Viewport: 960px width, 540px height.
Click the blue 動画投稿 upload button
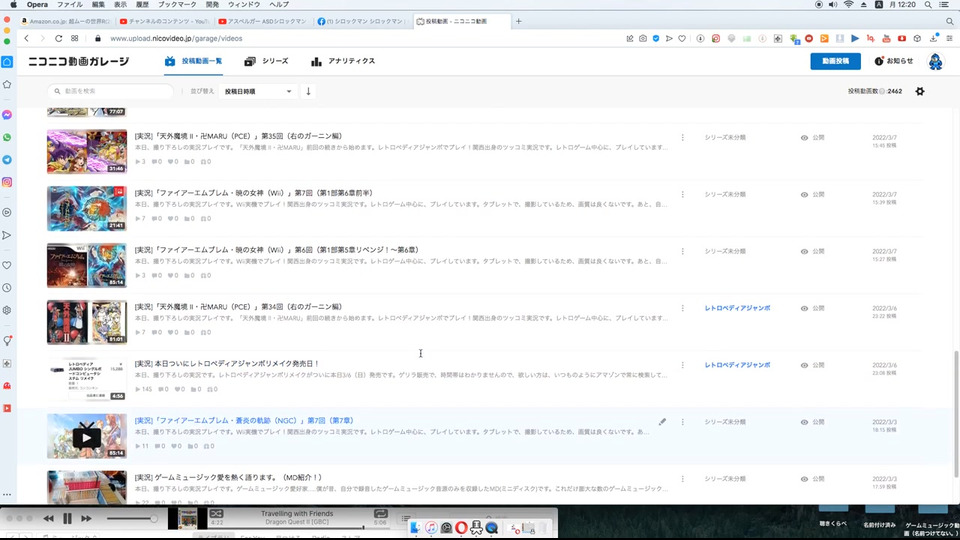[835, 61]
